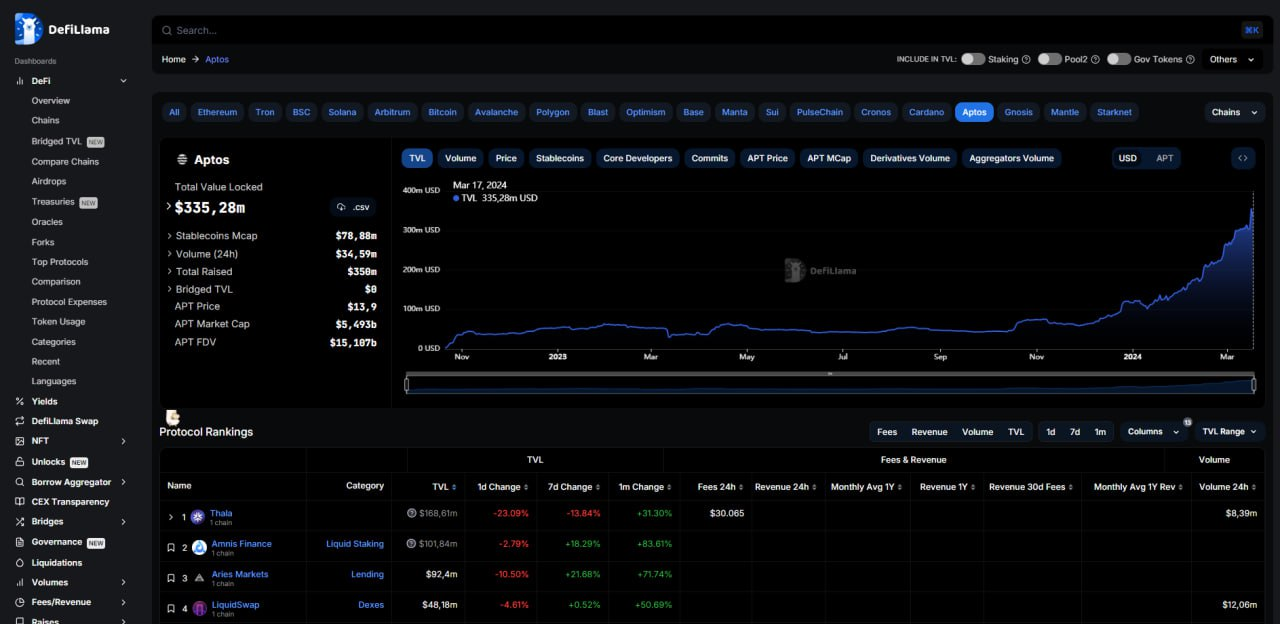Click the DefiLlama Swap sidebar icon
Screen dimensions: 1280x624
coord(20,421)
